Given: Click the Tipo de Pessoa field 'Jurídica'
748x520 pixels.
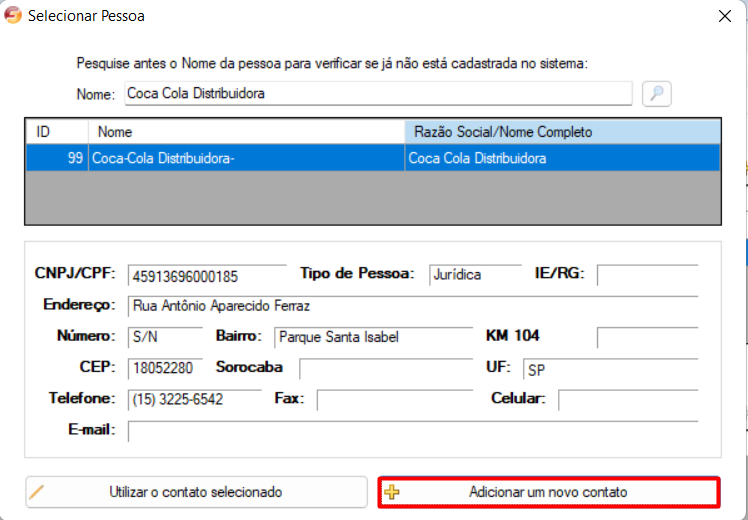Looking at the screenshot, I should click(x=475, y=275).
